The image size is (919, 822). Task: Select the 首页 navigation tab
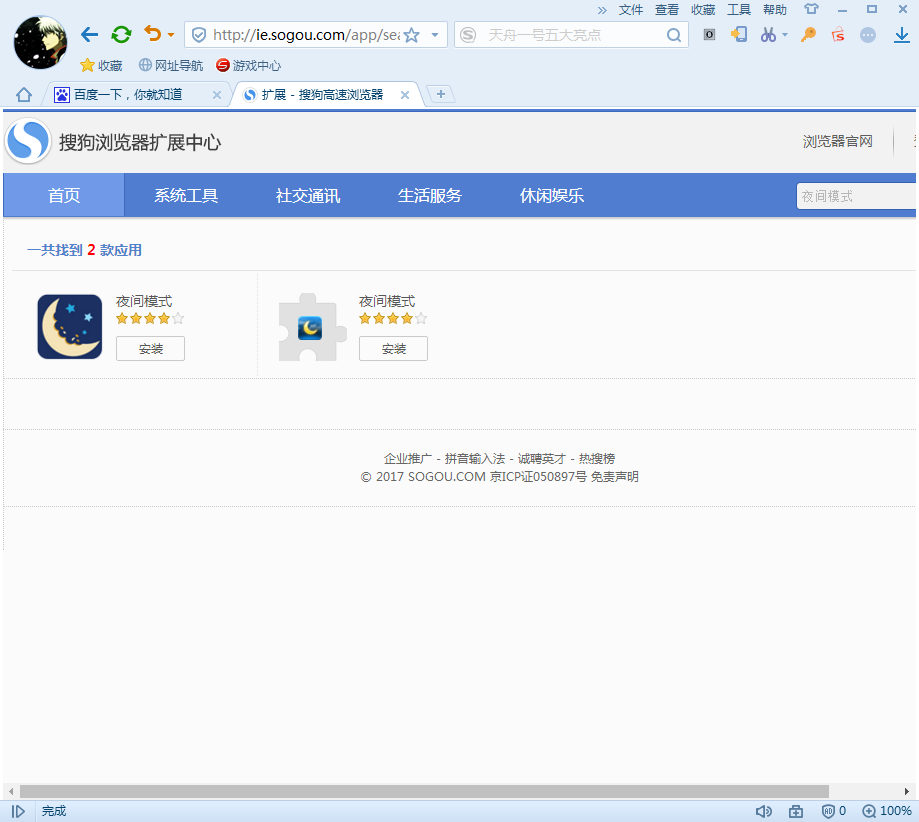[64, 195]
